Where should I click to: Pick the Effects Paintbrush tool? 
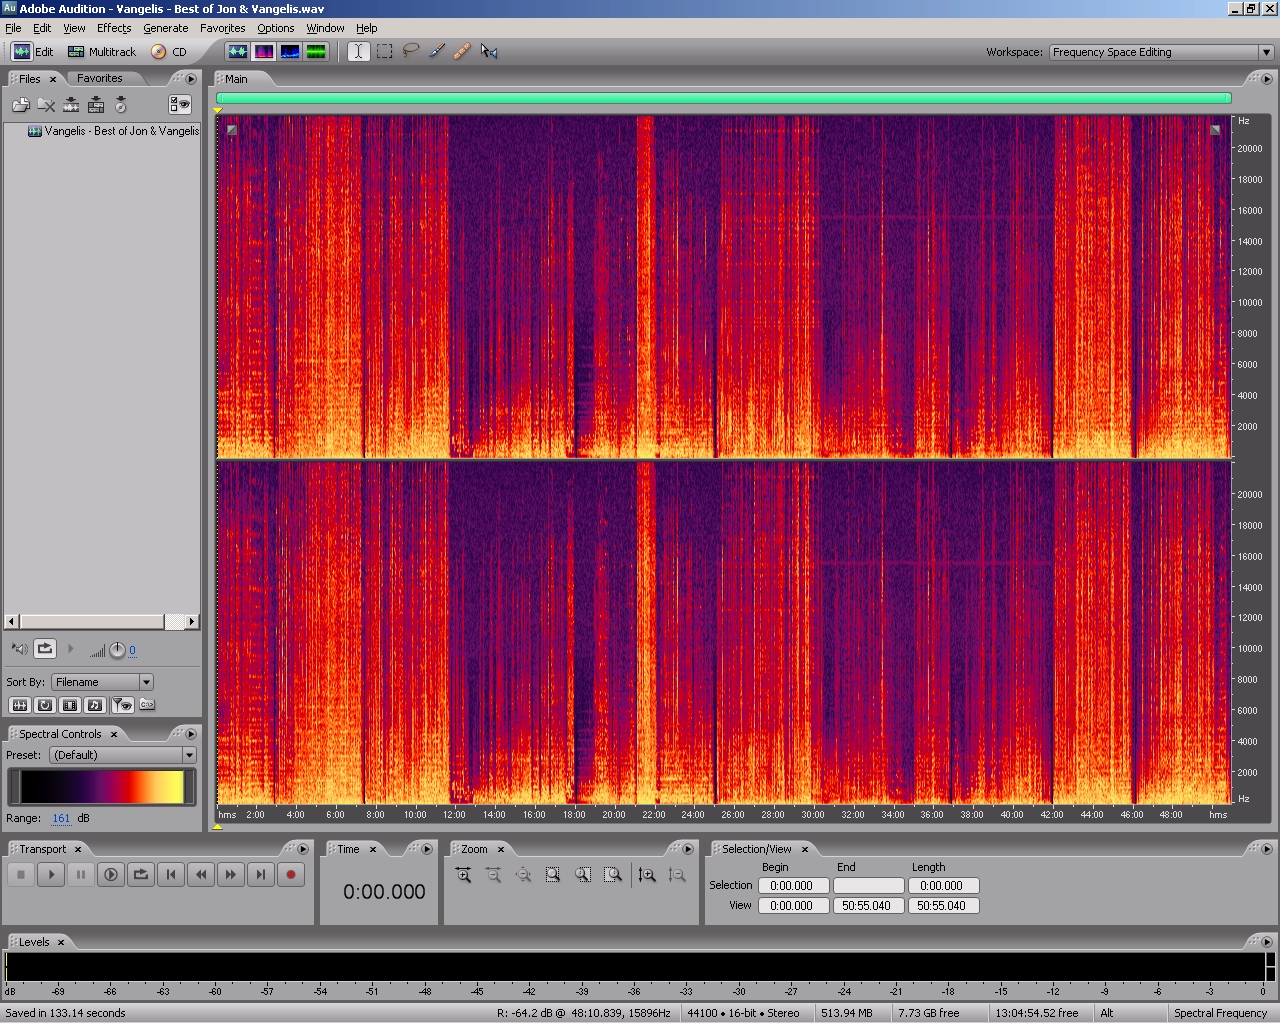pos(437,51)
